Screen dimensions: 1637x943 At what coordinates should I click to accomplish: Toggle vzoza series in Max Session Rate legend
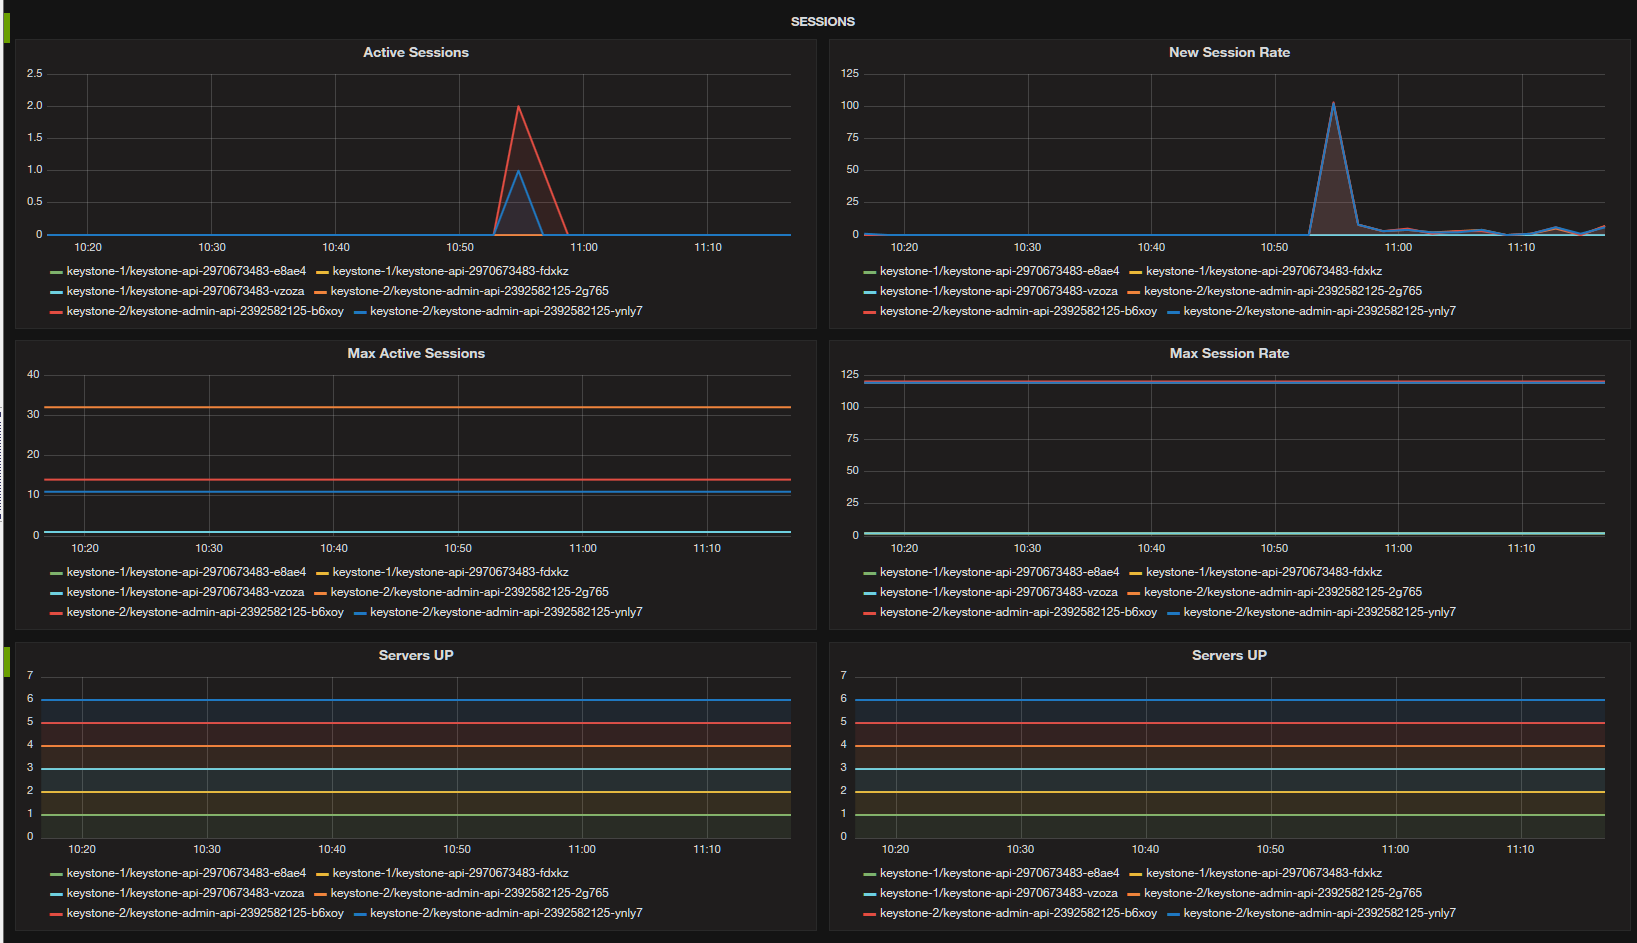click(x=998, y=592)
